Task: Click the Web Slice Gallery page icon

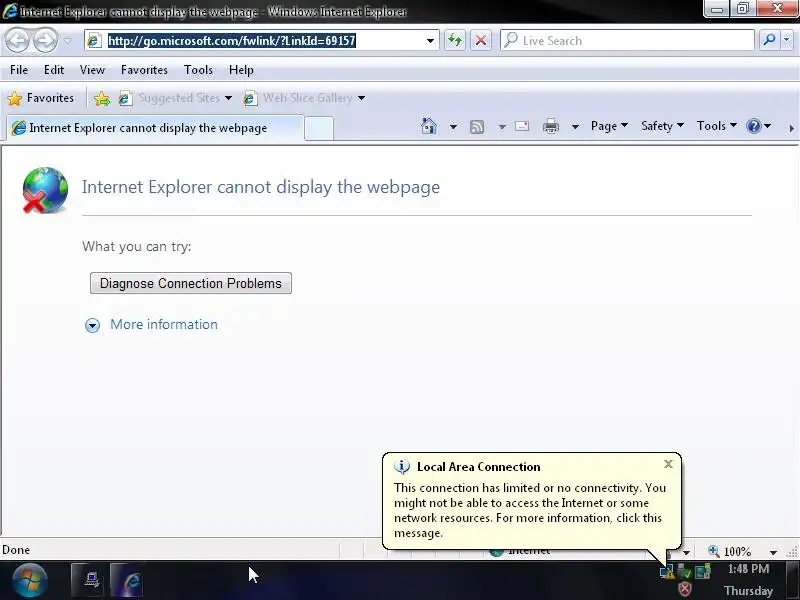Action: [x=250, y=98]
